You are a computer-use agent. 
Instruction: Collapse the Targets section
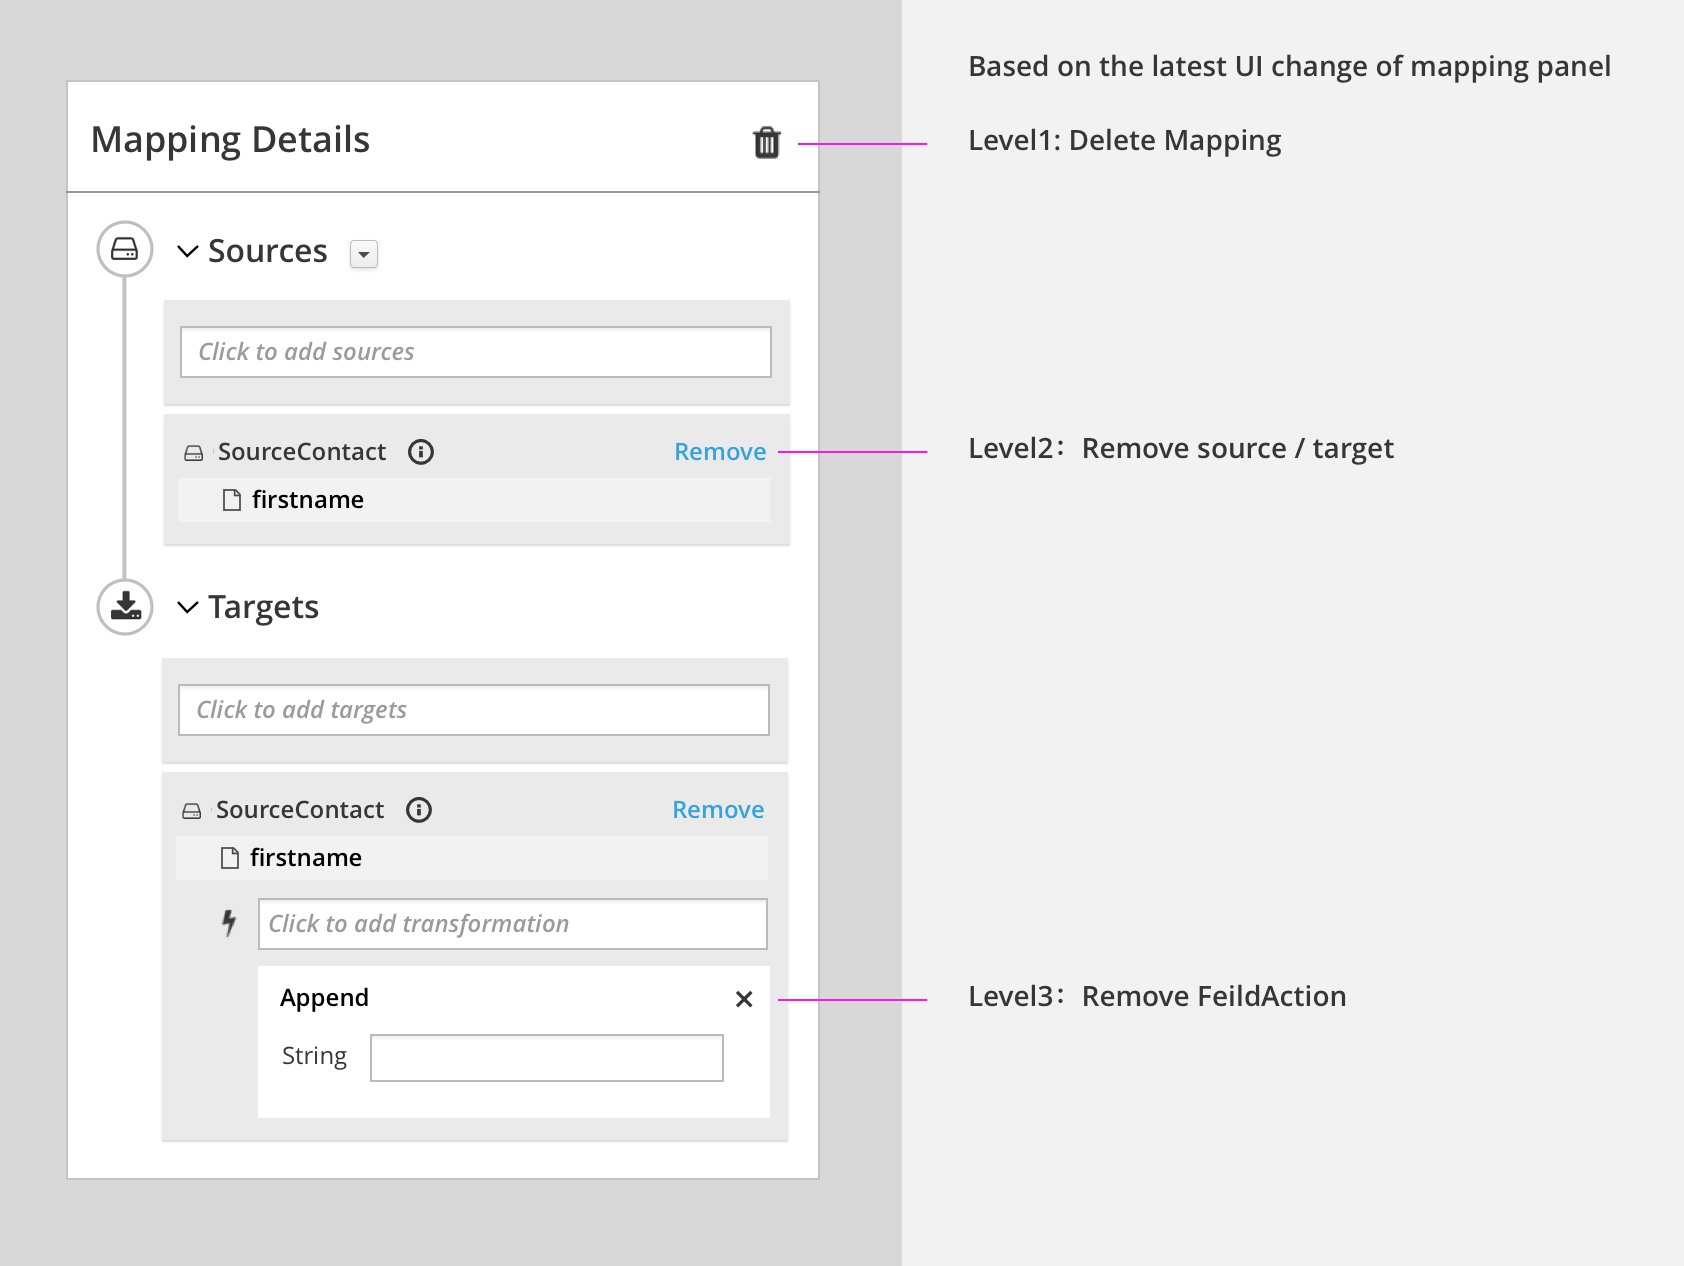pos(187,607)
